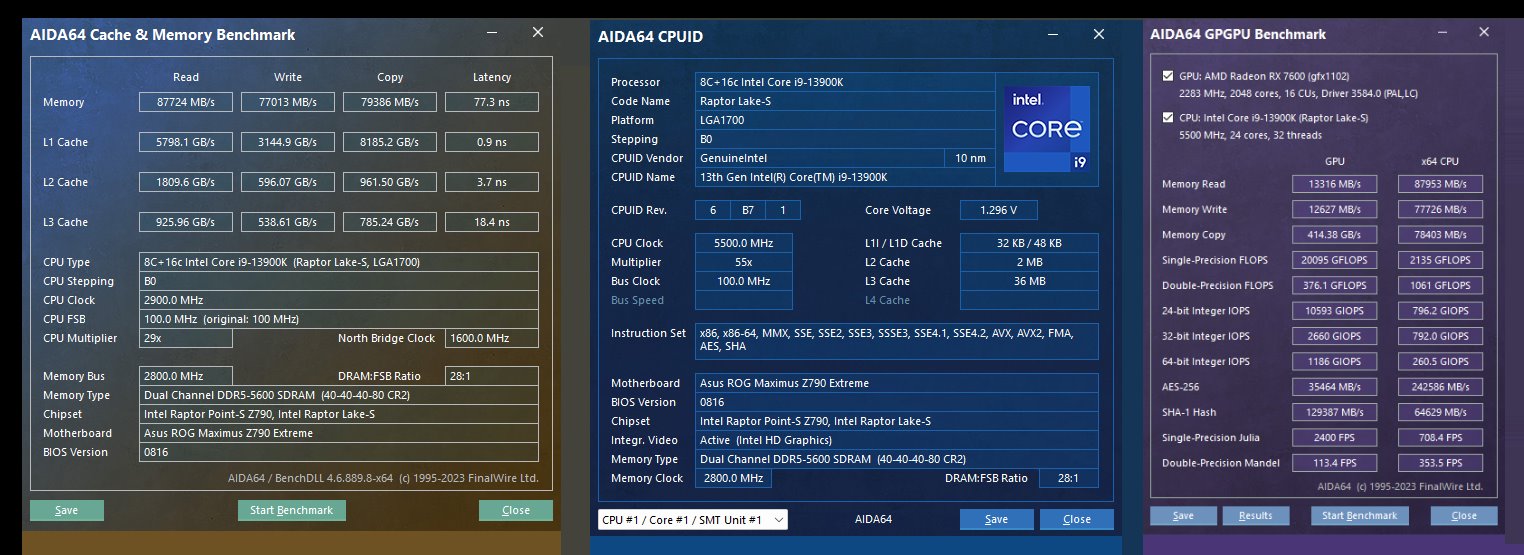Start Benchmark in Cache & Memory window

point(292,510)
